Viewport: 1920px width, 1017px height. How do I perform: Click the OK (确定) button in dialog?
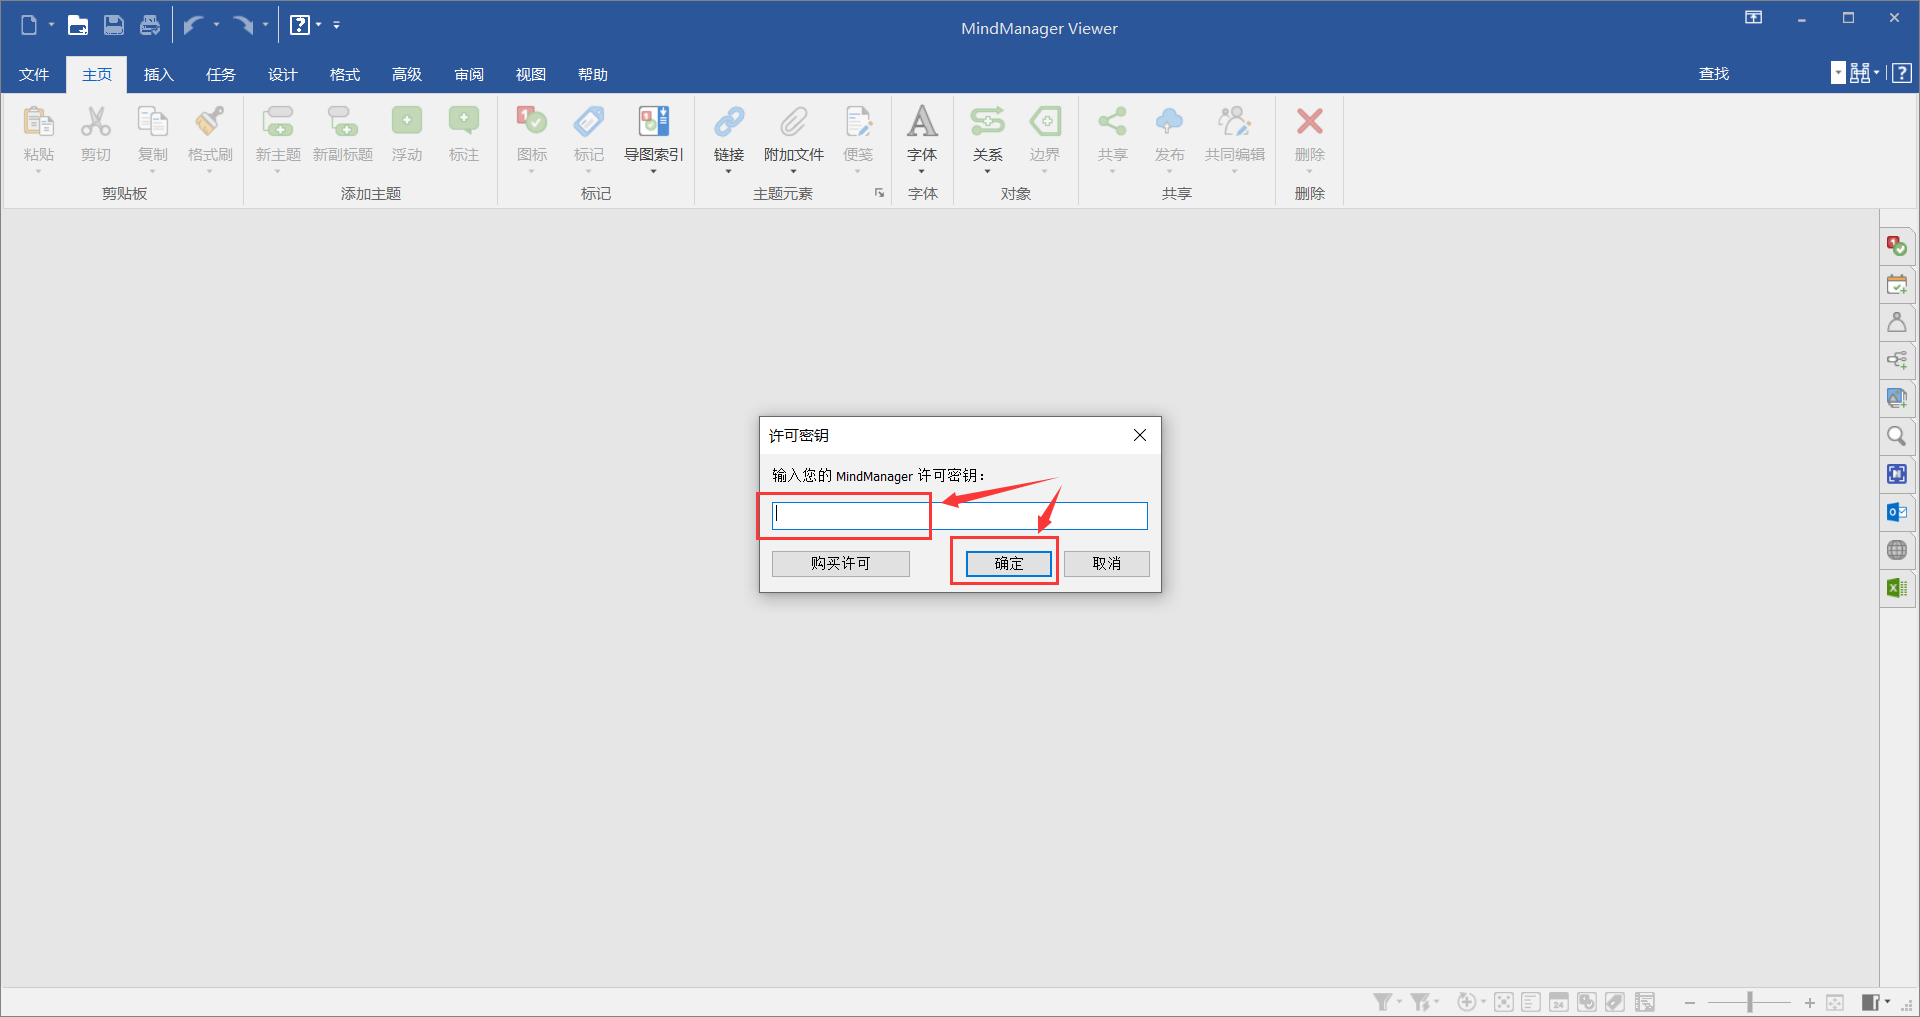pos(1008,564)
